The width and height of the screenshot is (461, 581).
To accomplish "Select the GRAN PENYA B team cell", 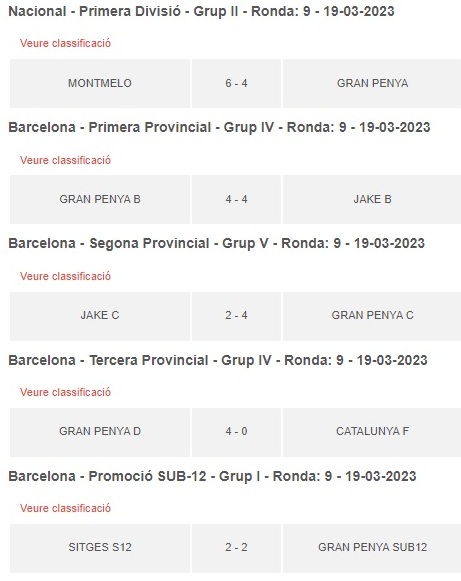I will 100,199.
